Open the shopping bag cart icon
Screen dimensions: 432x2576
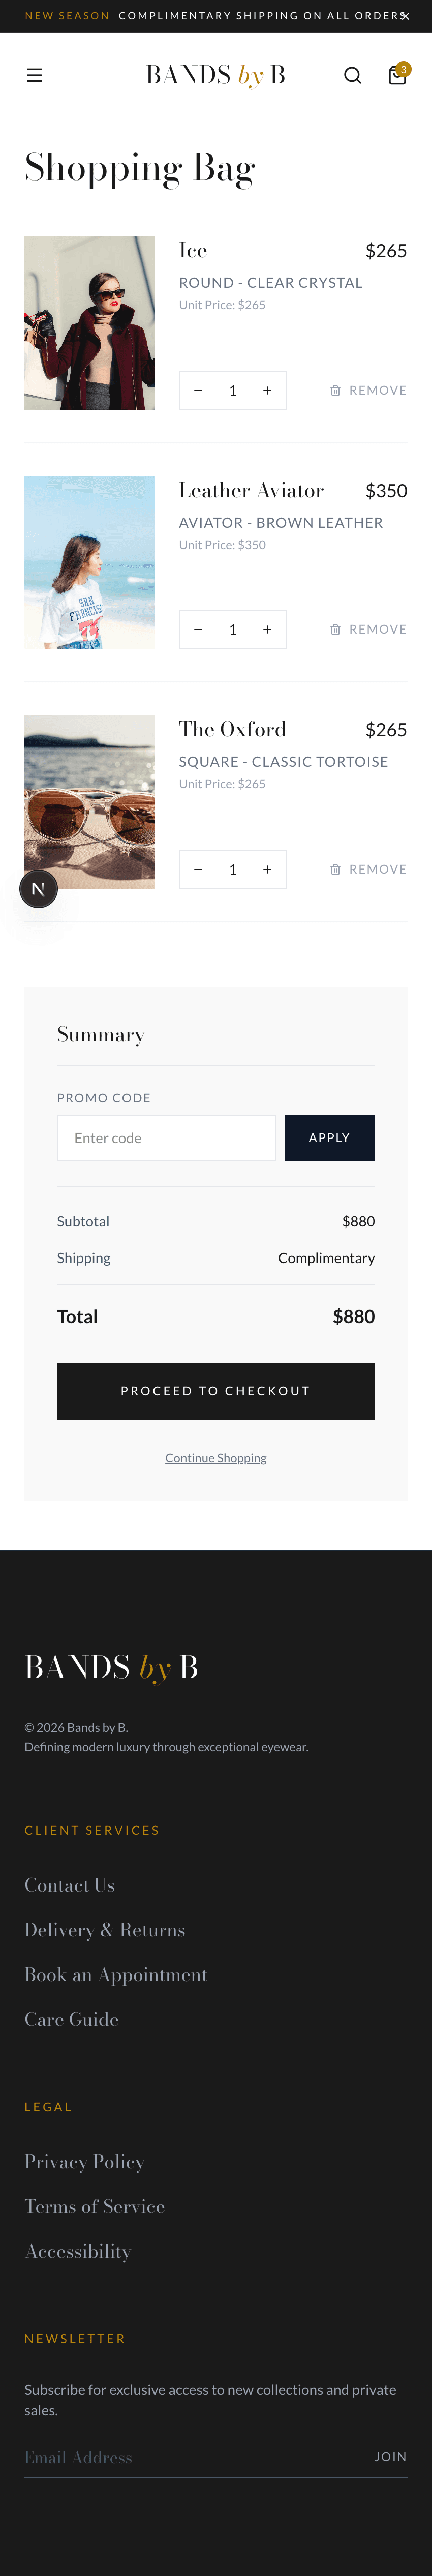tap(397, 75)
